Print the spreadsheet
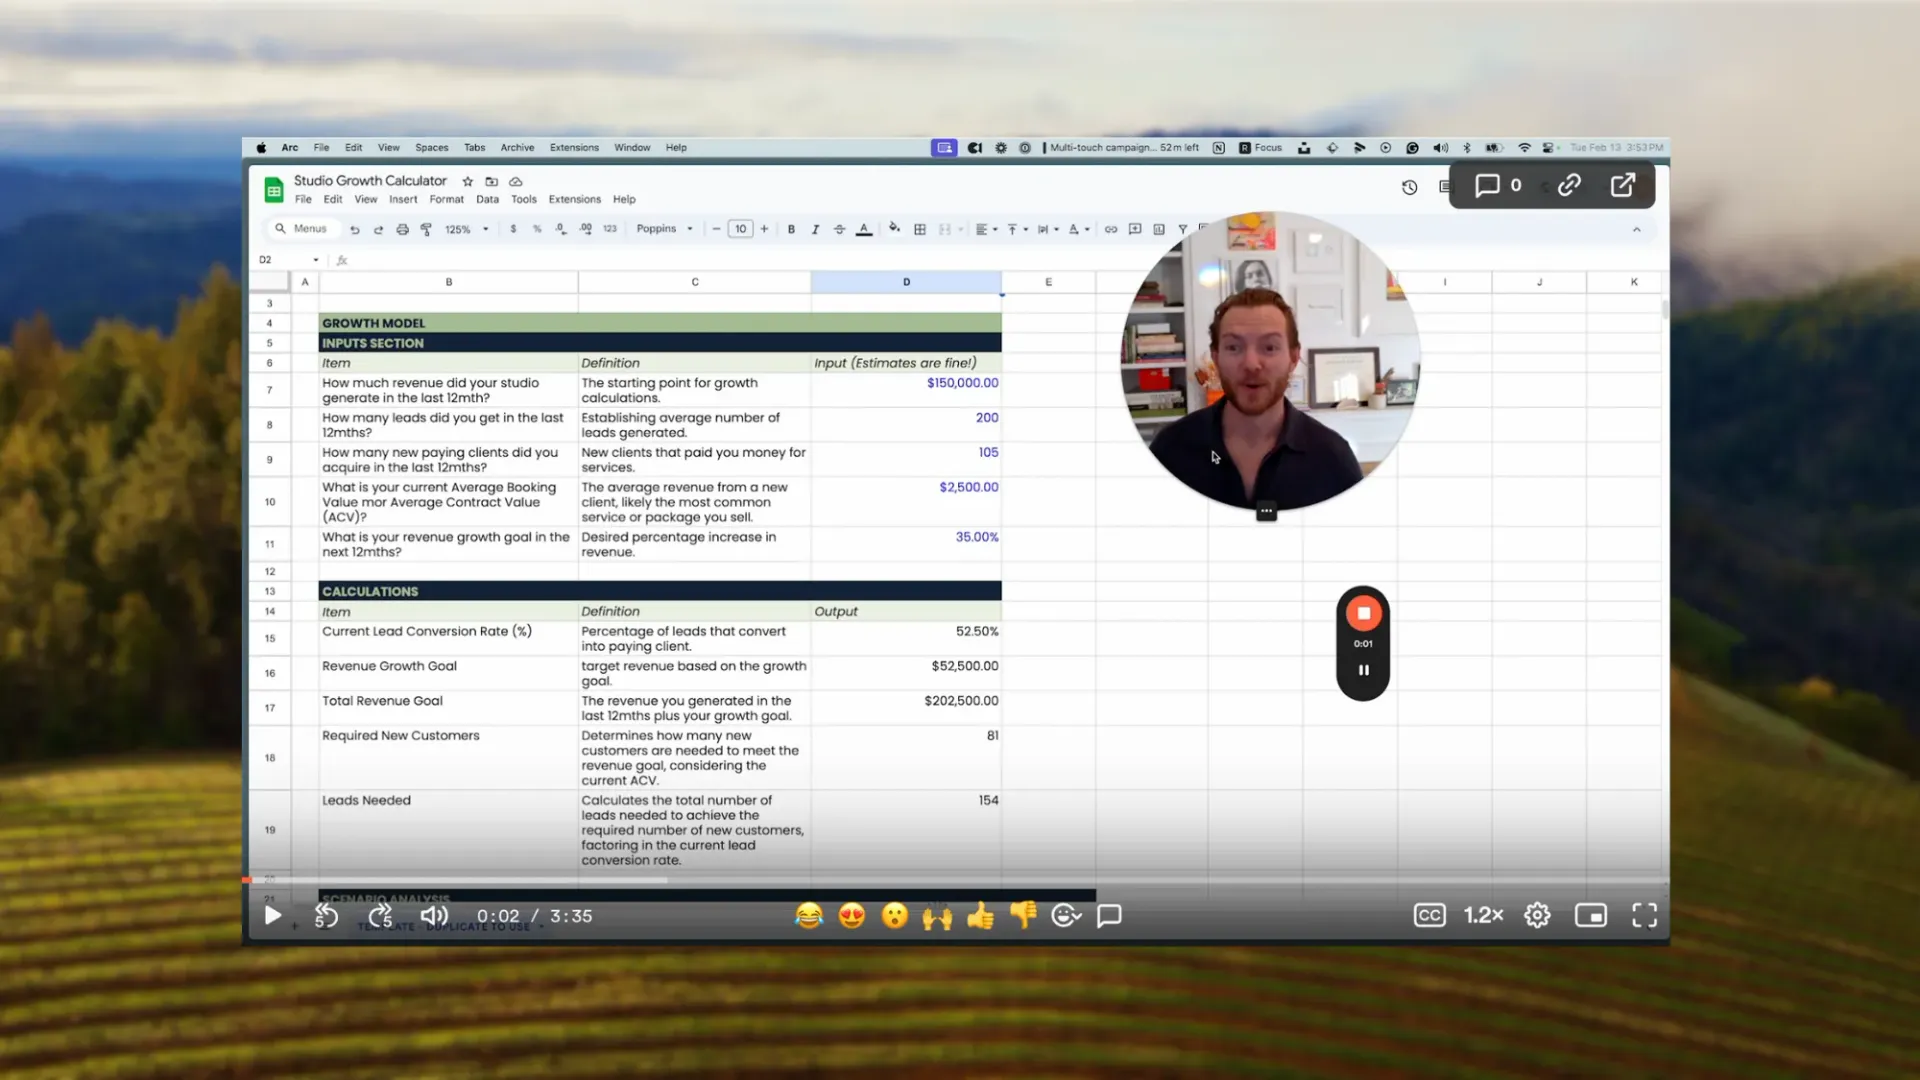 coord(402,229)
